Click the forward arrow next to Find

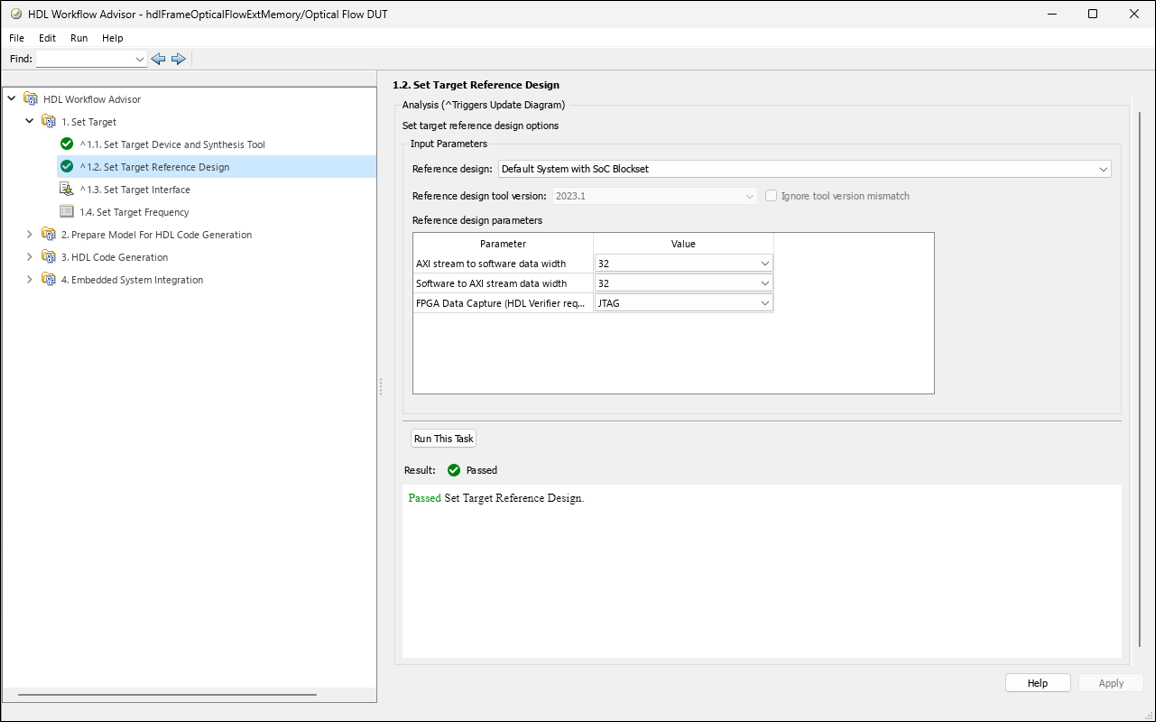coord(179,59)
